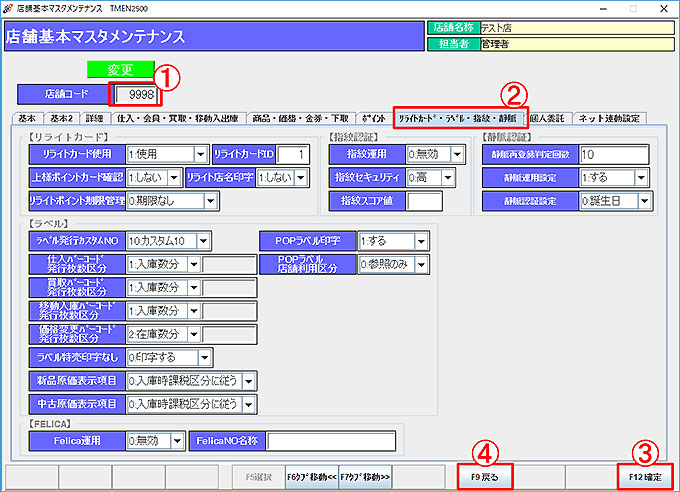
Task: Open the 顔認証設定 dropdown
Action: click(x=646, y=201)
